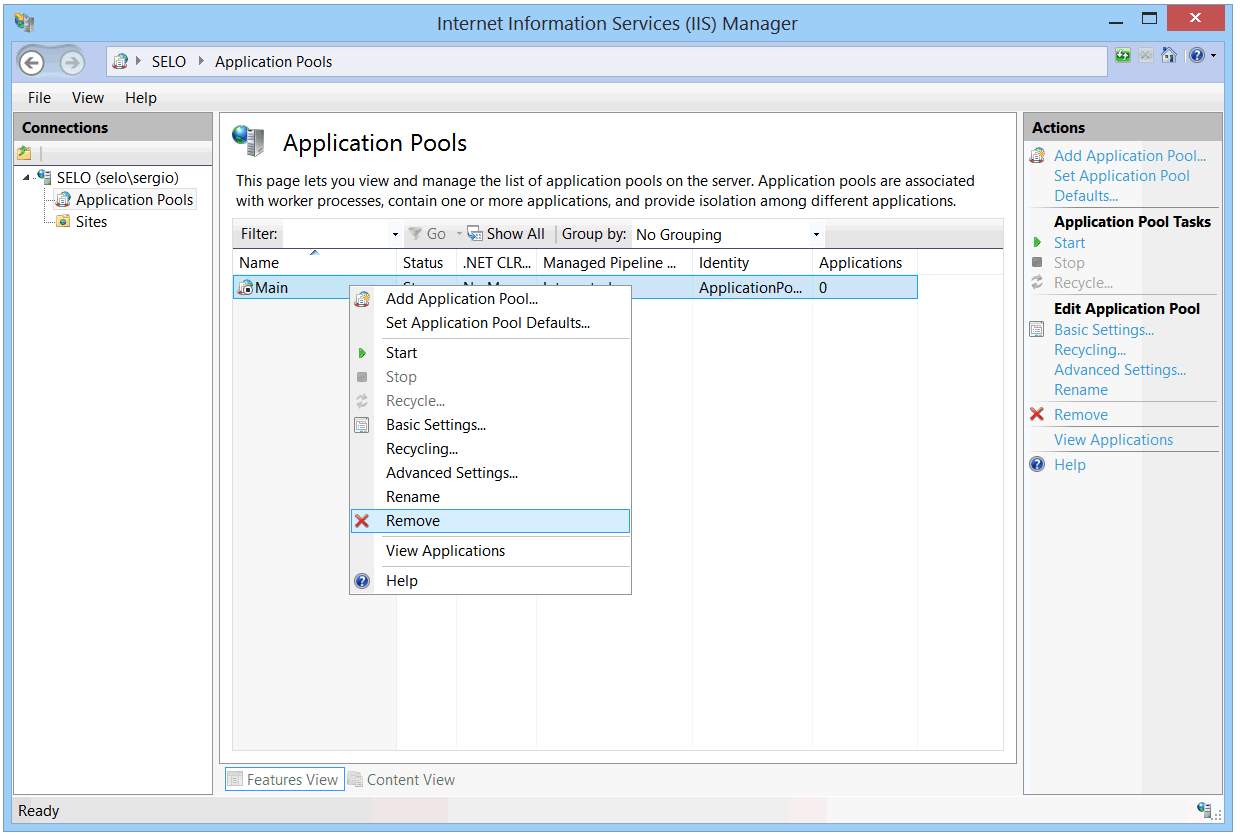Click the server icon in address bar

(x=120, y=61)
